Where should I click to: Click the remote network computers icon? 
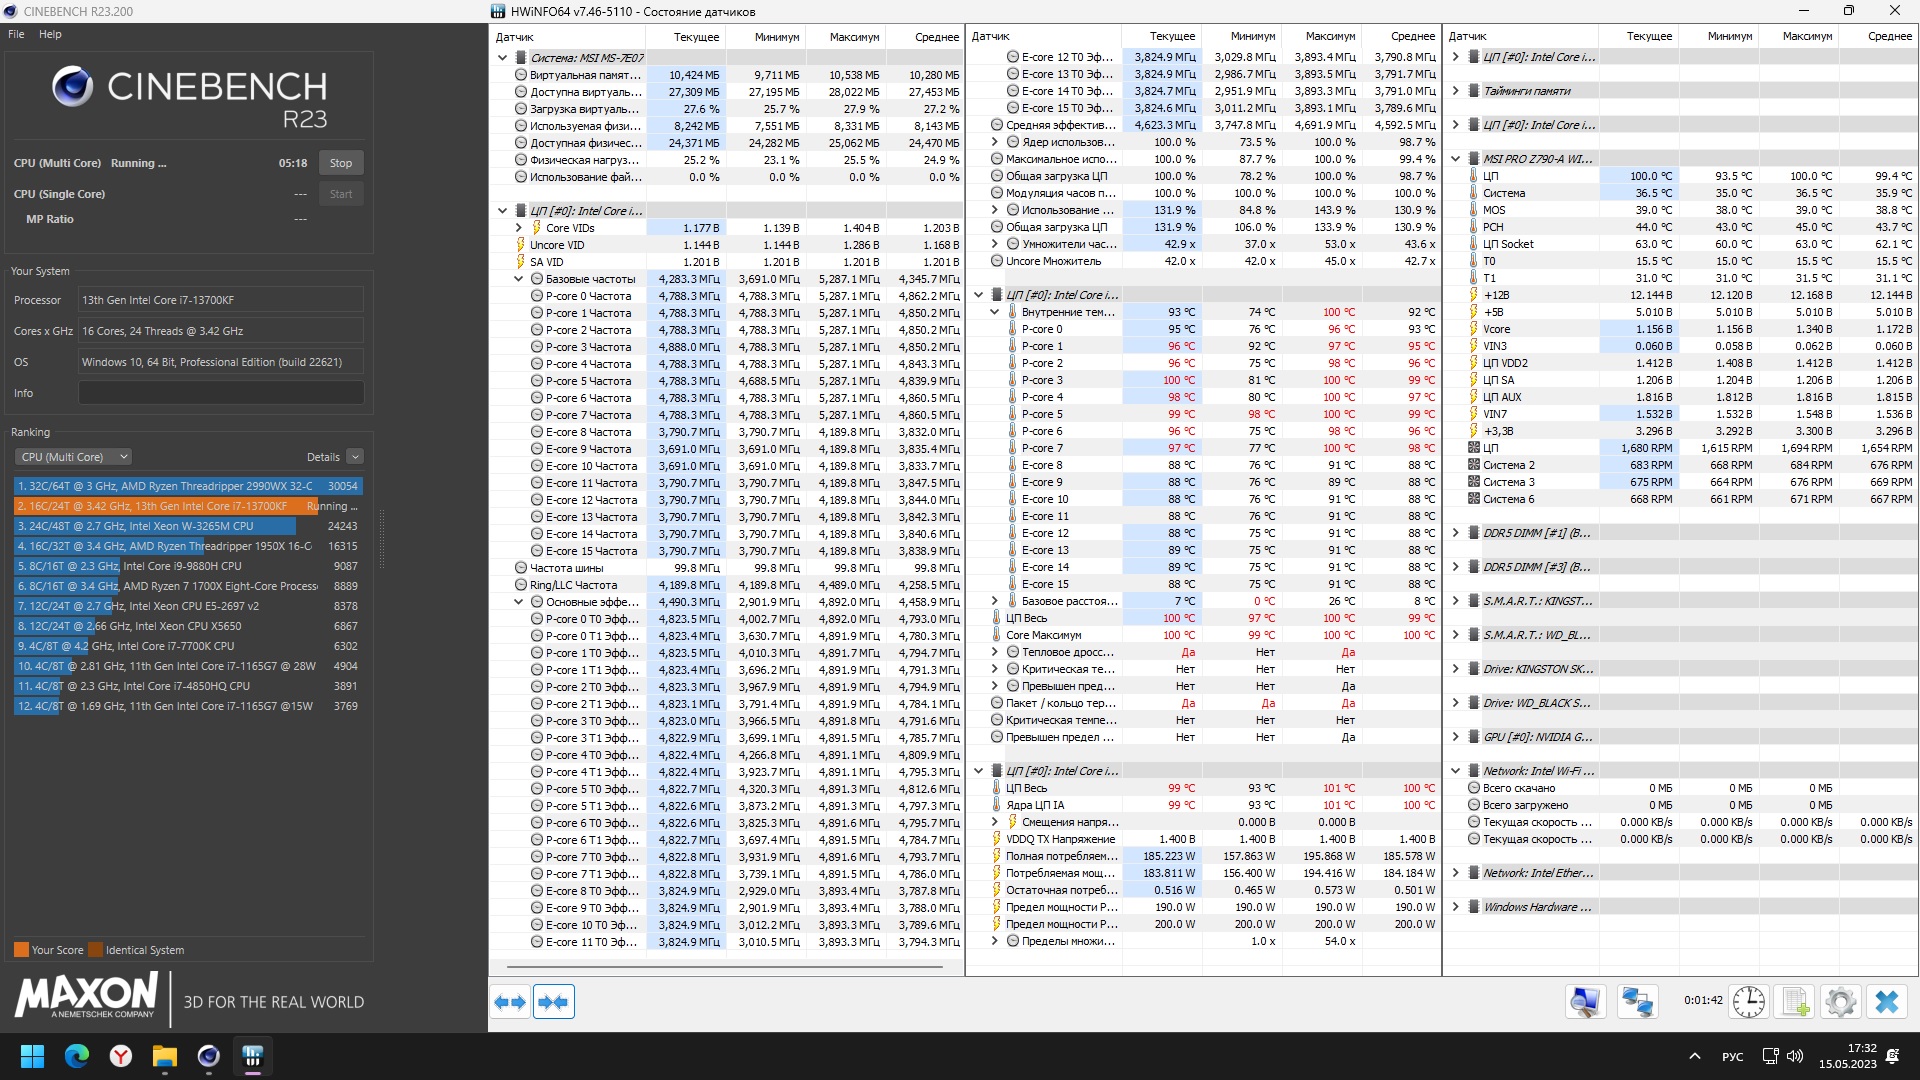[x=1637, y=1002]
